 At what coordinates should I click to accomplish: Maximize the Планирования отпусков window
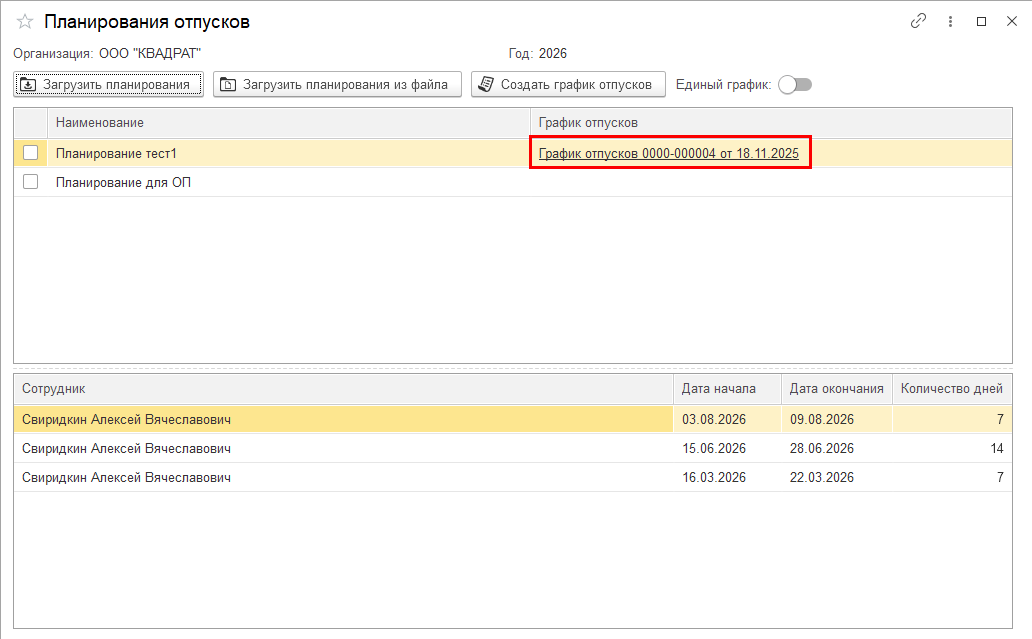tap(981, 21)
